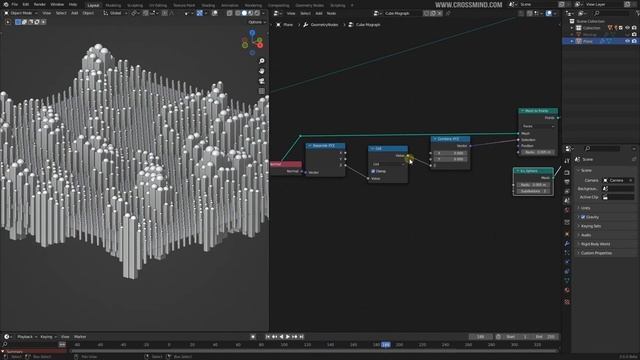Viewport: 640px width, 360px height.
Task: Expand the Collection in the outliner
Action: [572, 28]
